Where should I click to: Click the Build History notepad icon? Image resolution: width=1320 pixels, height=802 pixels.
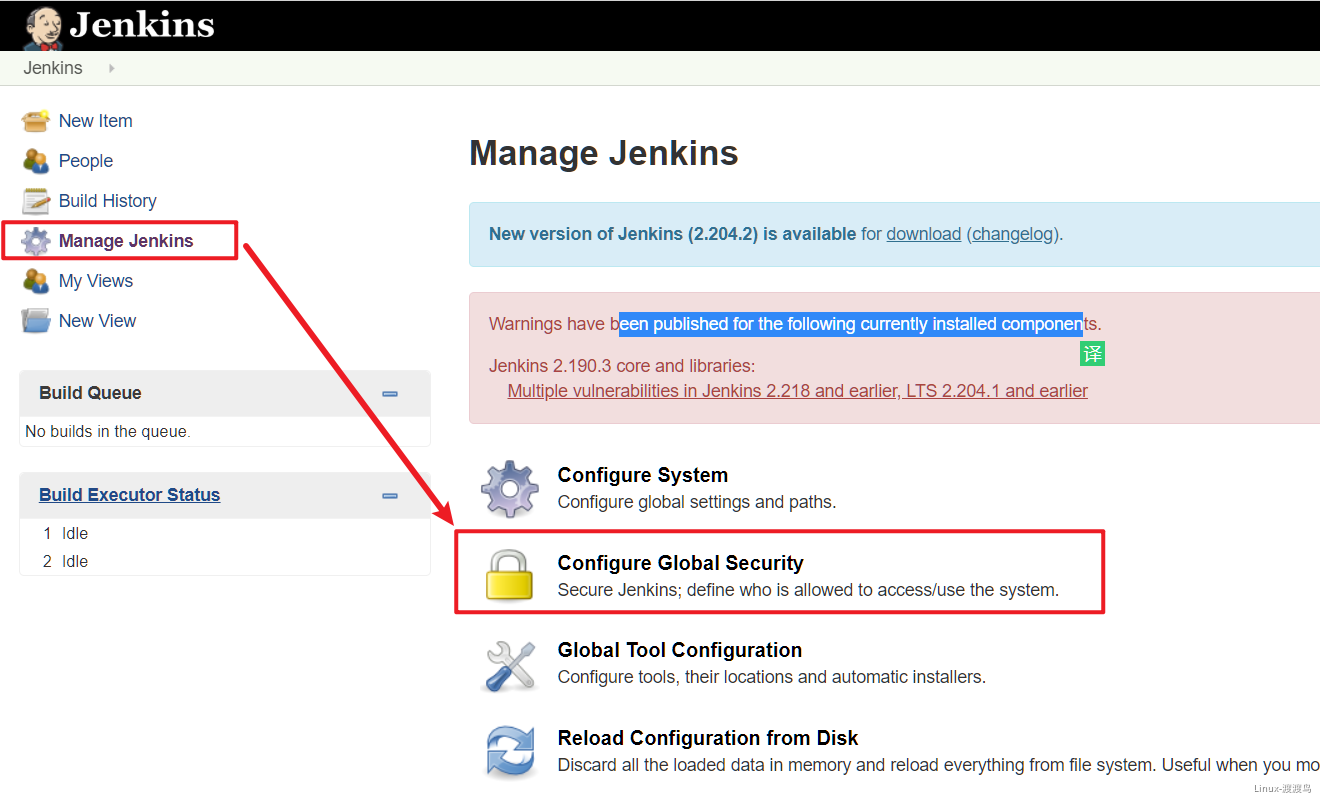tap(36, 201)
